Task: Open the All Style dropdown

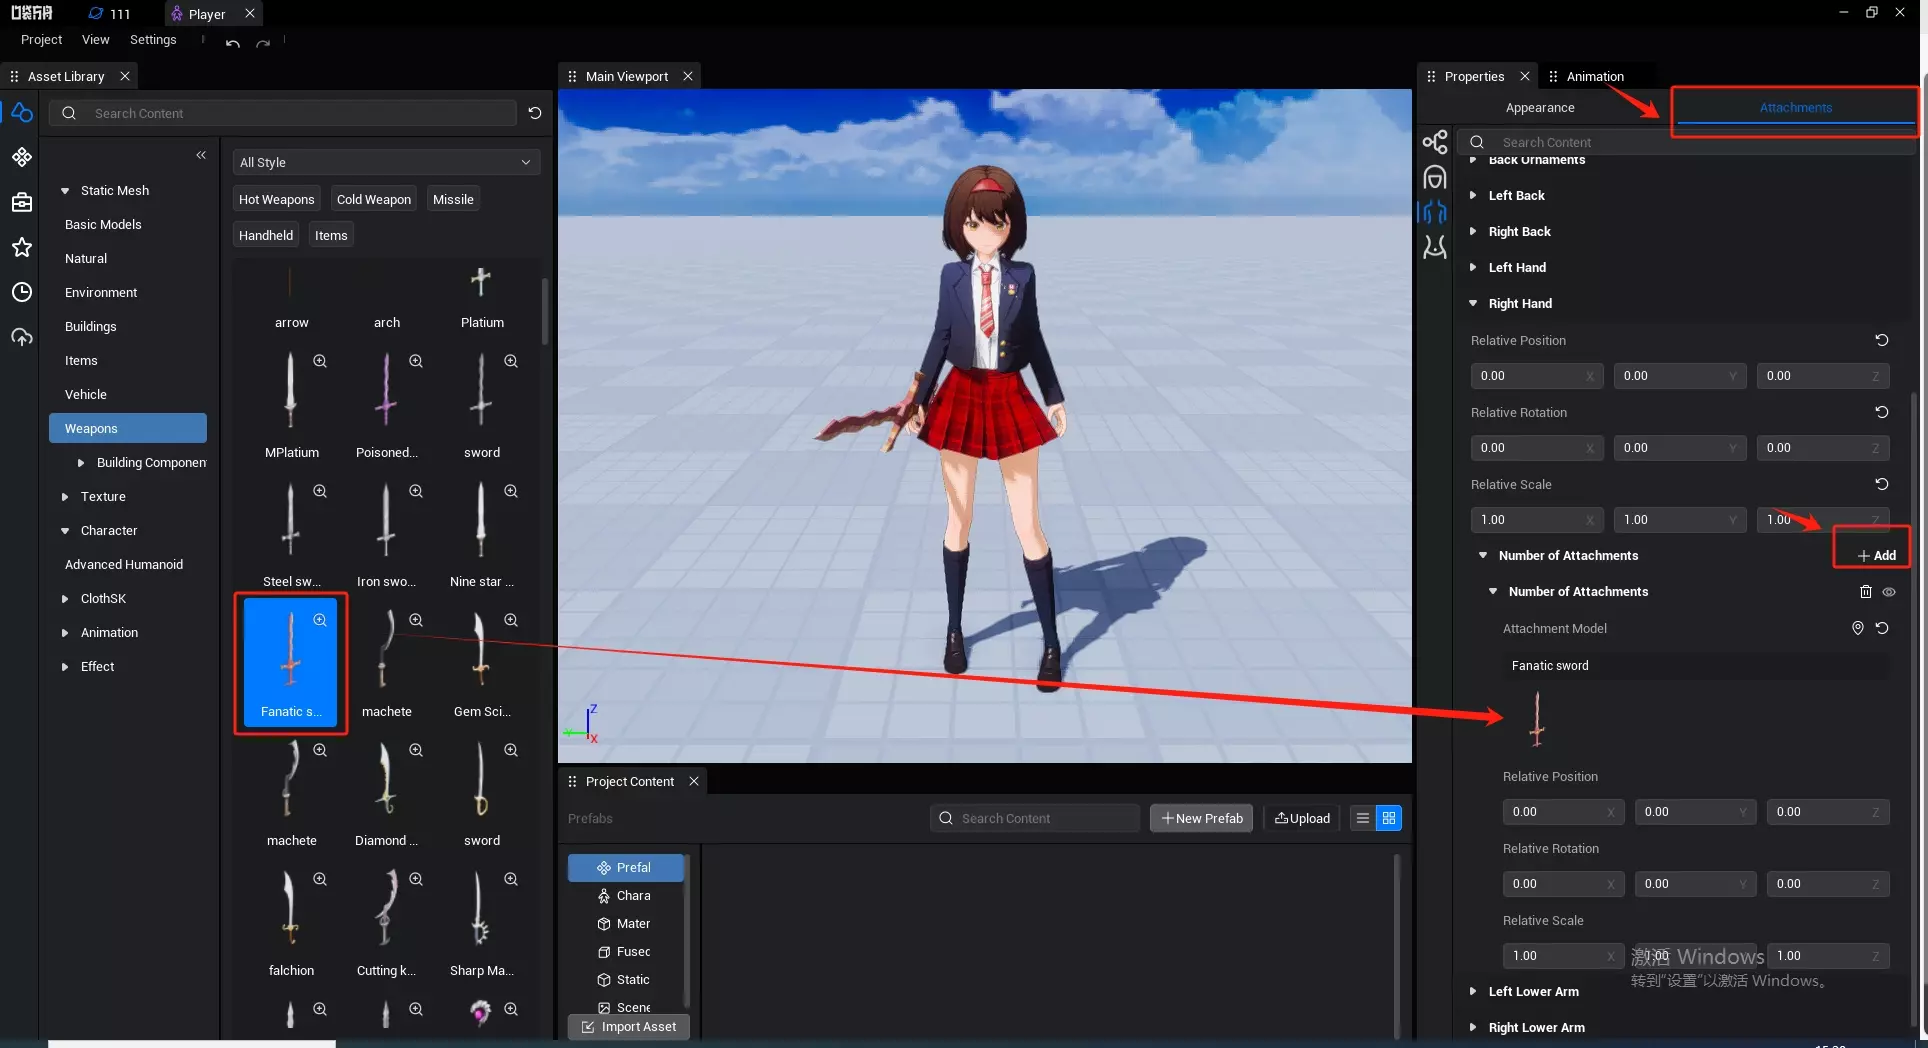Action: [x=386, y=162]
